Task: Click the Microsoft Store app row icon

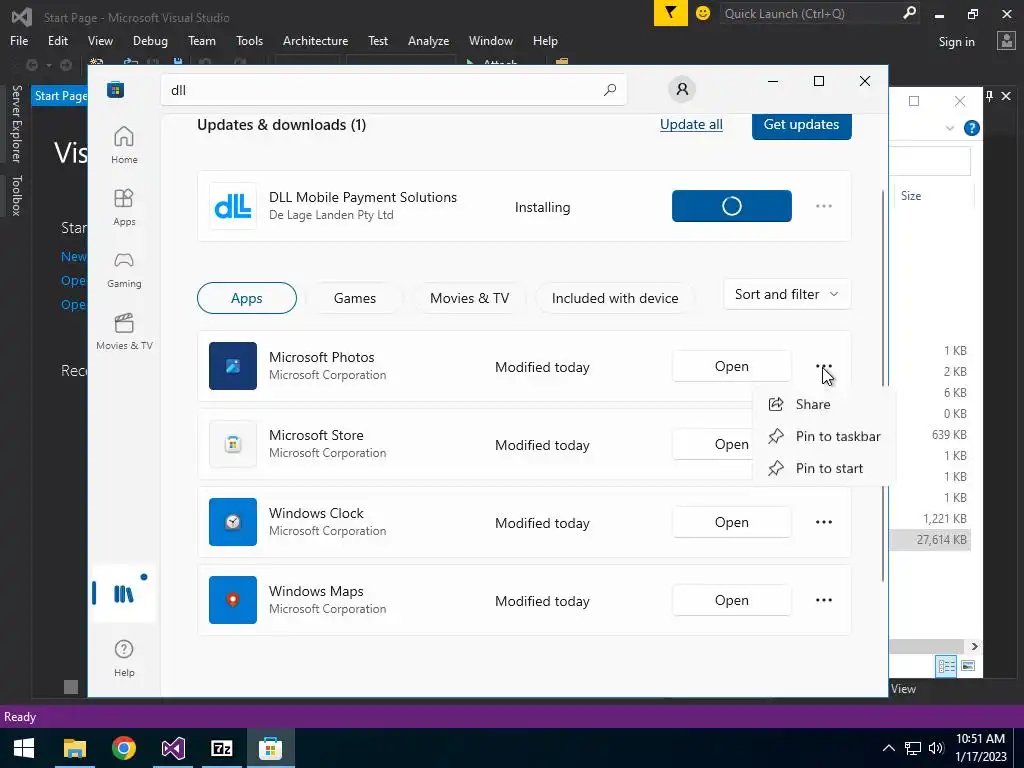Action: pyautogui.click(x=233, y=444)
